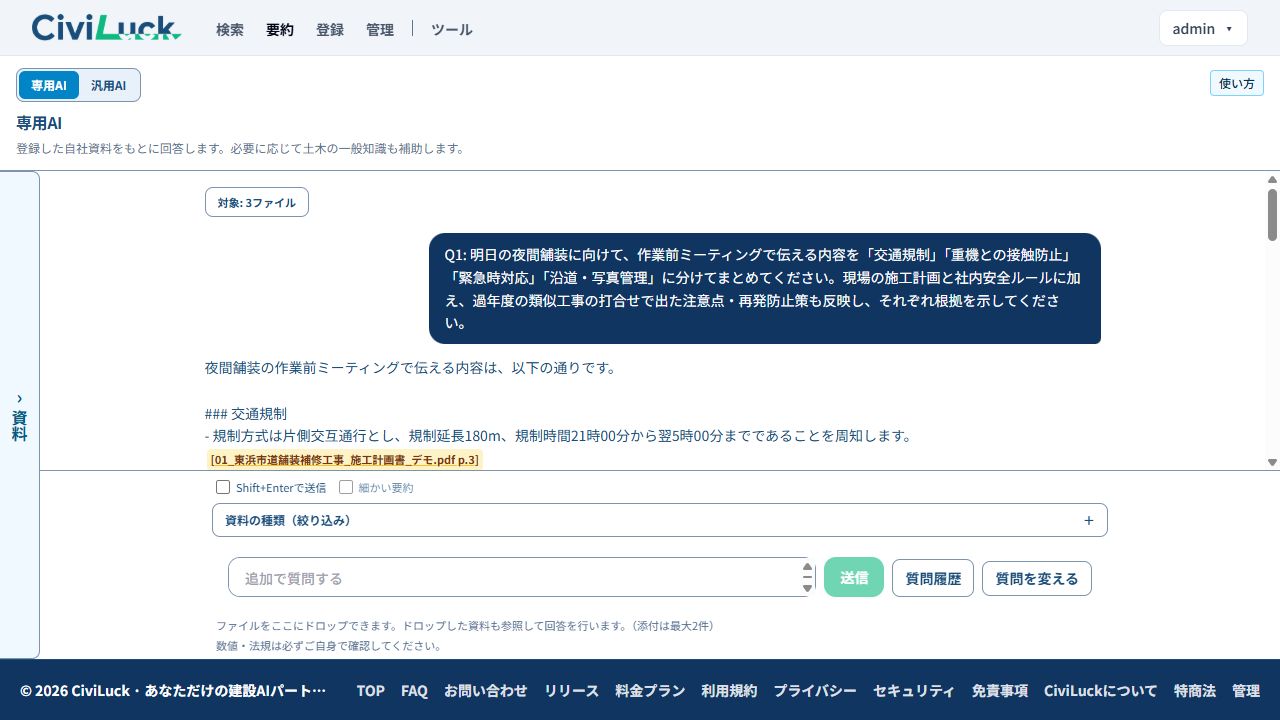This screenshot has height=720, width=1280.
Task: Open 利用規約 footer link
Action: (729, 690)
